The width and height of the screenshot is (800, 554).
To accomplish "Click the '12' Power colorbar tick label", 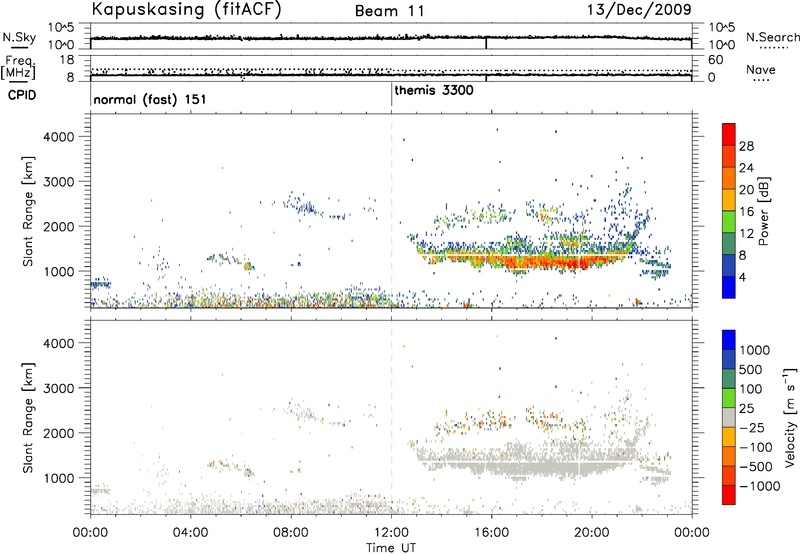I will 746,234.
